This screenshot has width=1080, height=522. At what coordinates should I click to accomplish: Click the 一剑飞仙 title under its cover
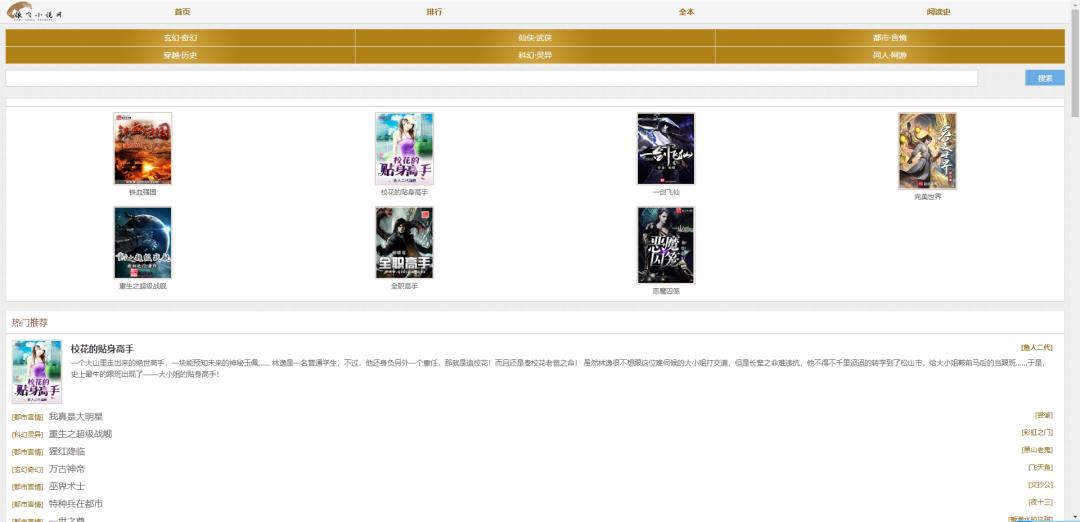666,192
